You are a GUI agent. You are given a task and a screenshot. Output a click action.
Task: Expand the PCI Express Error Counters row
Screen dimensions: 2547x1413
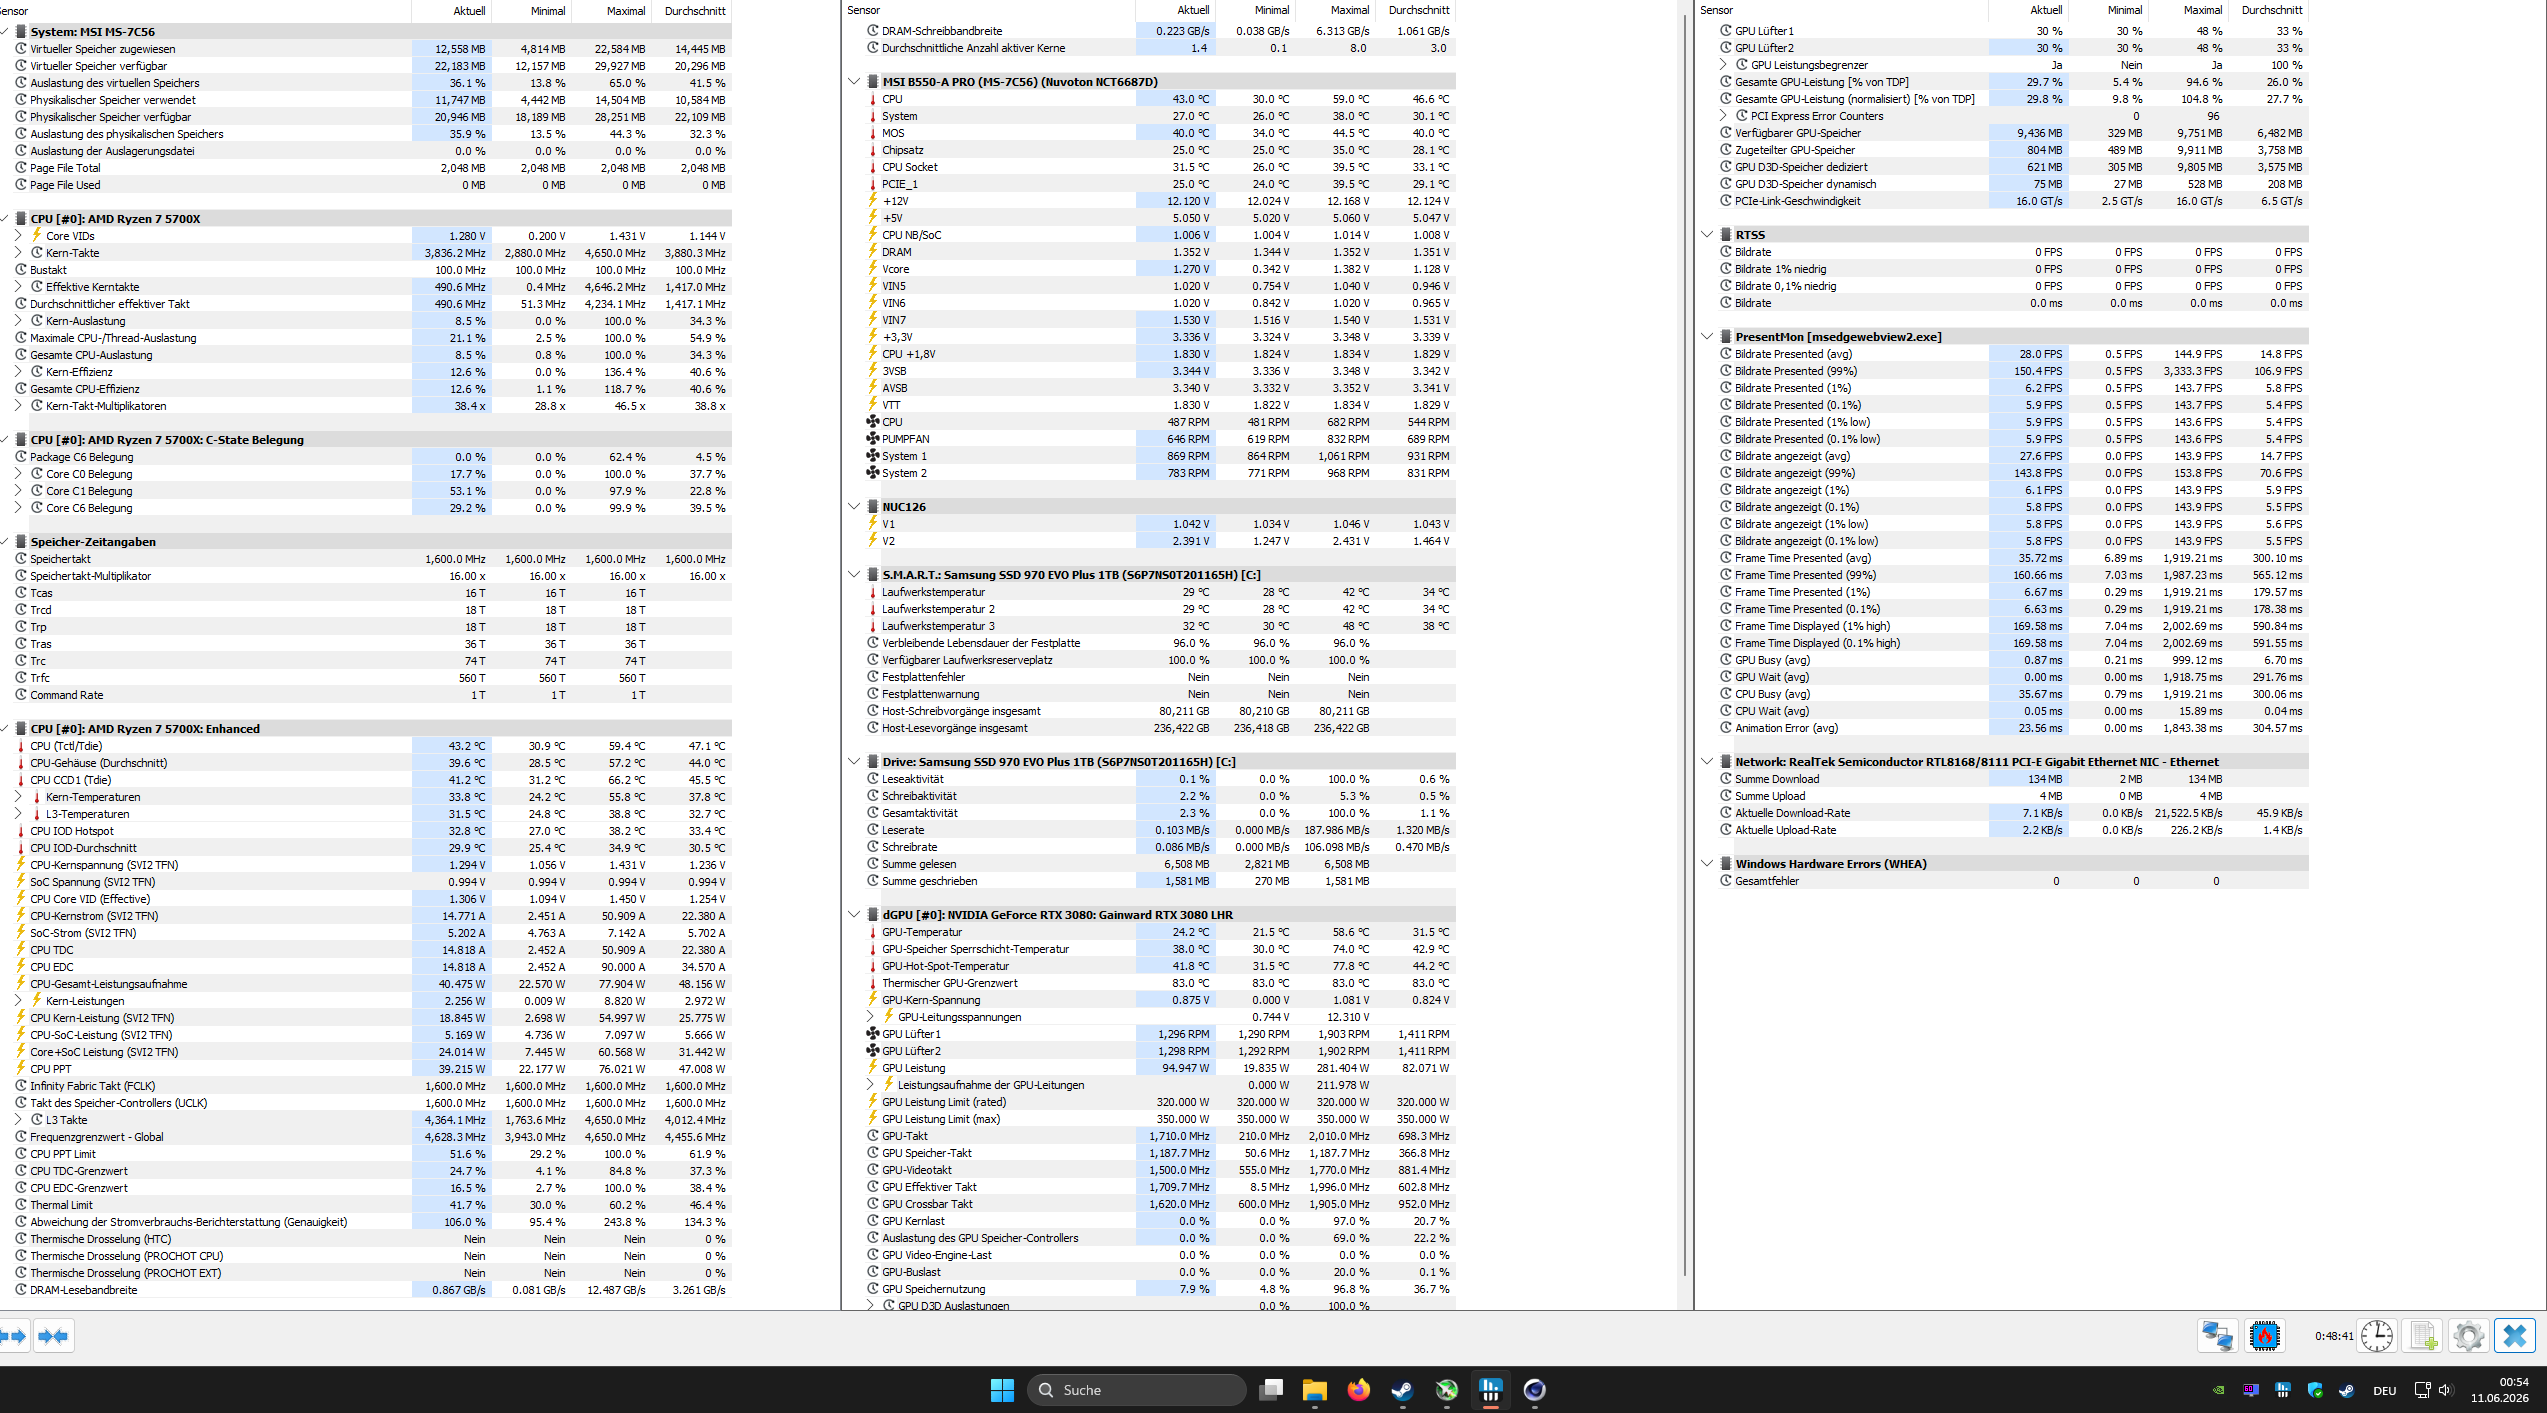pyautogui.click(x=1723, y=116)
